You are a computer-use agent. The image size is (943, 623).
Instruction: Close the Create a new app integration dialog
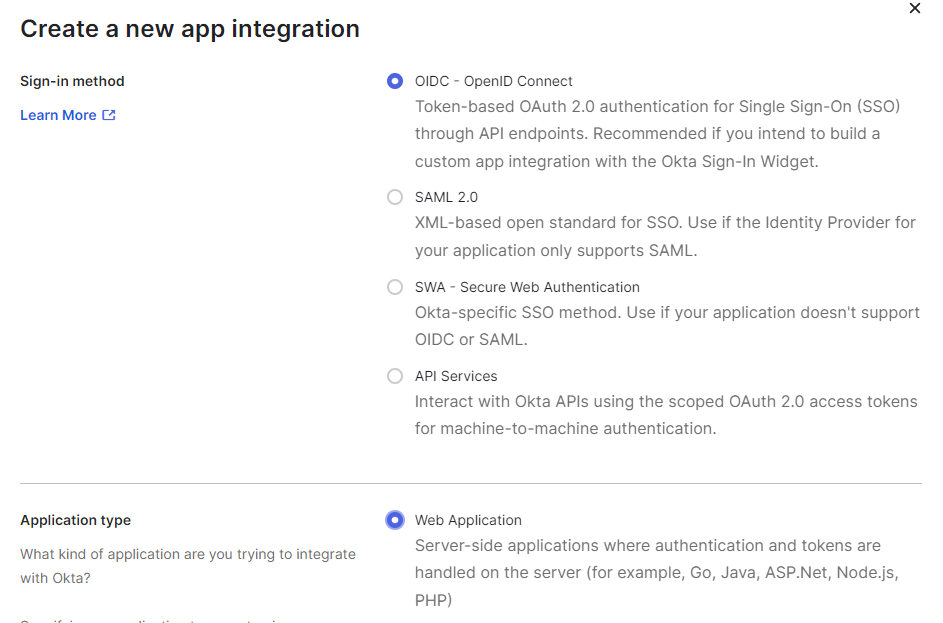coord(914,8)
